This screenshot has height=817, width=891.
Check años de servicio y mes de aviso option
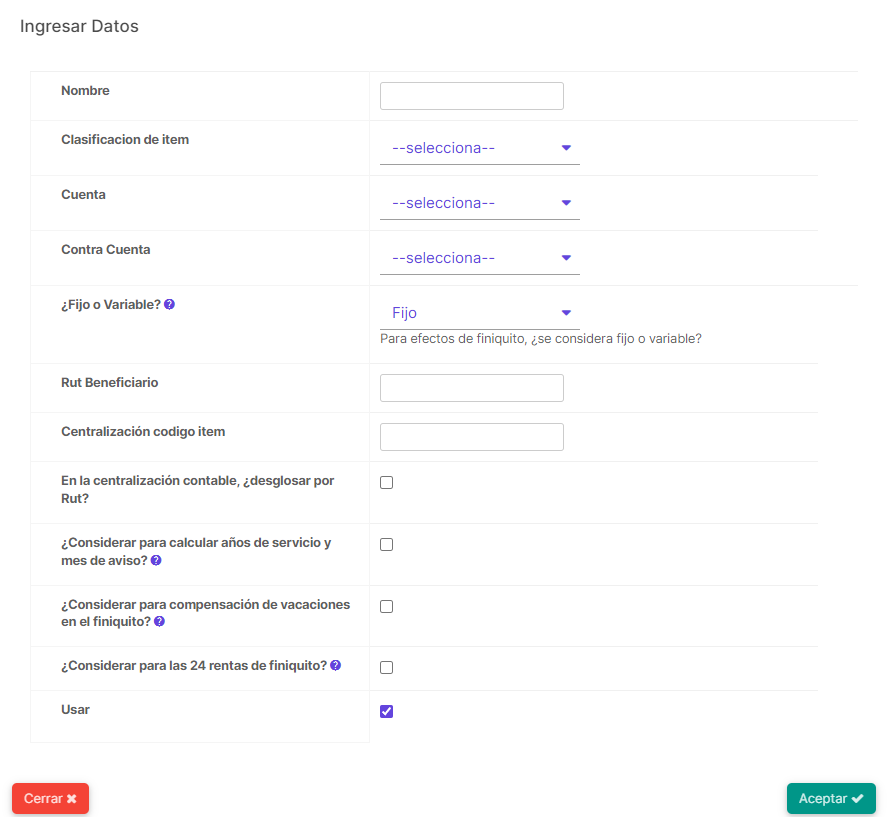click(x=386, y=544)
